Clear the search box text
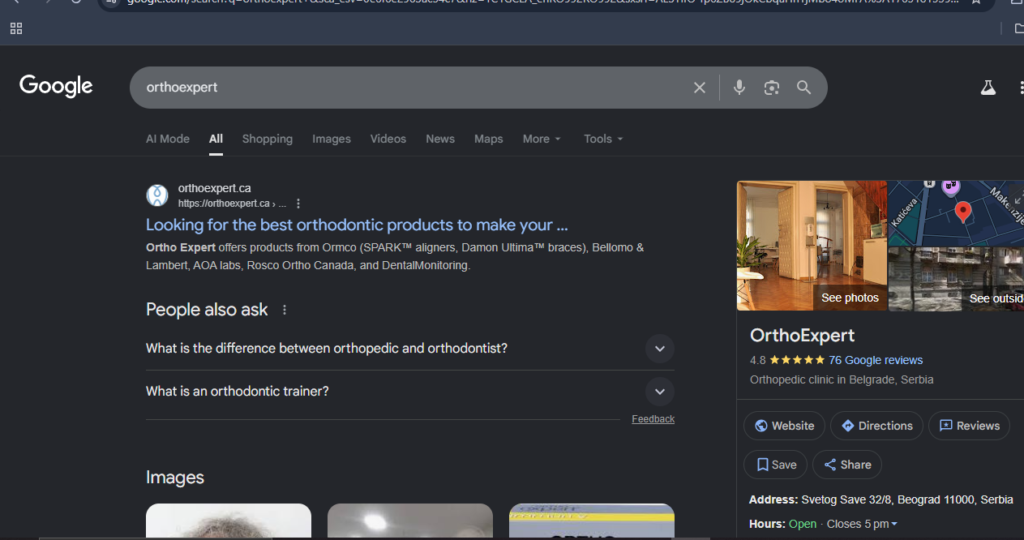 coord(699,88)
